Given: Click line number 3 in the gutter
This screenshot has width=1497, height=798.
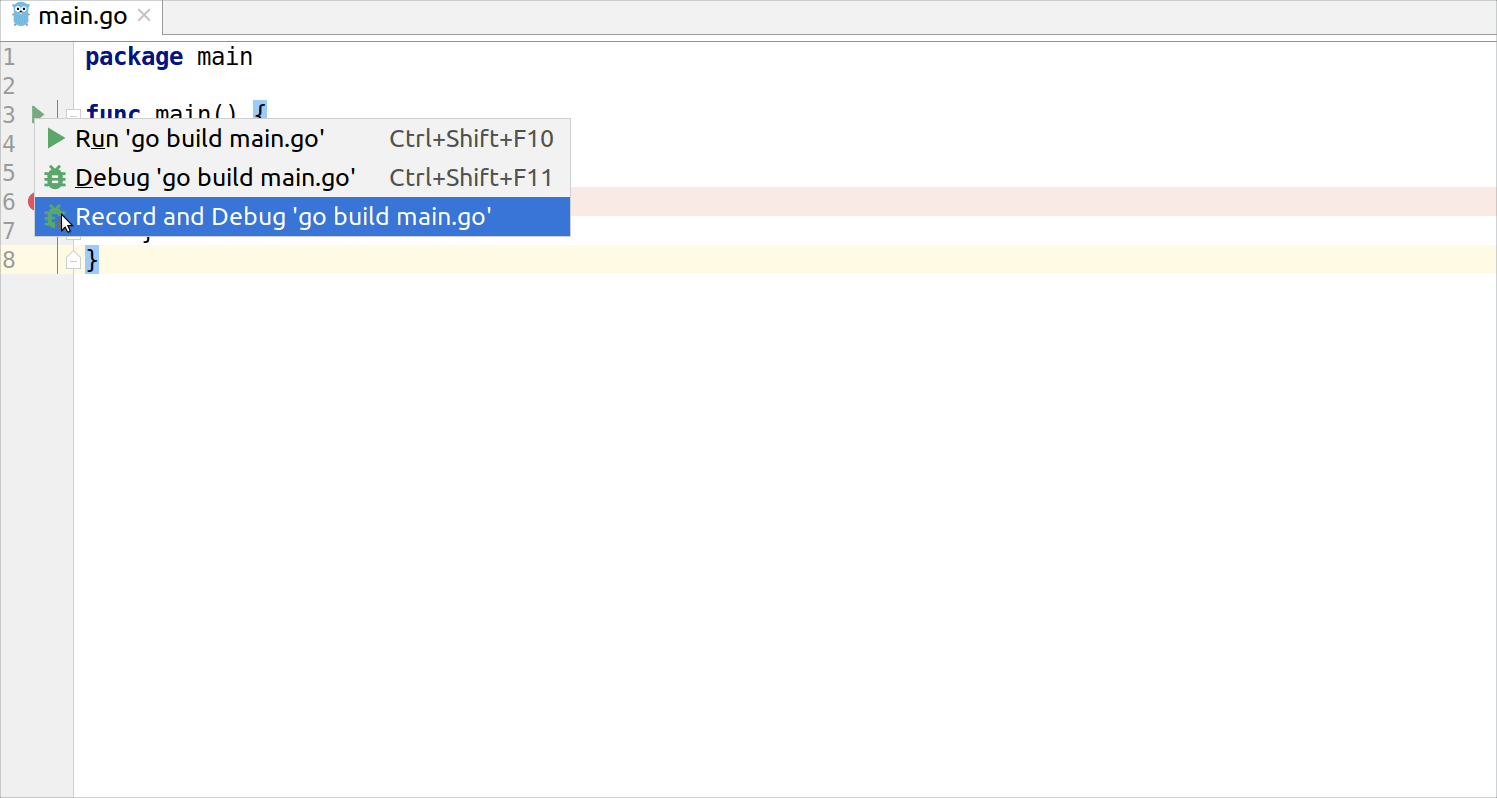Looking at the screenshot, I should (x=9, y=114).
